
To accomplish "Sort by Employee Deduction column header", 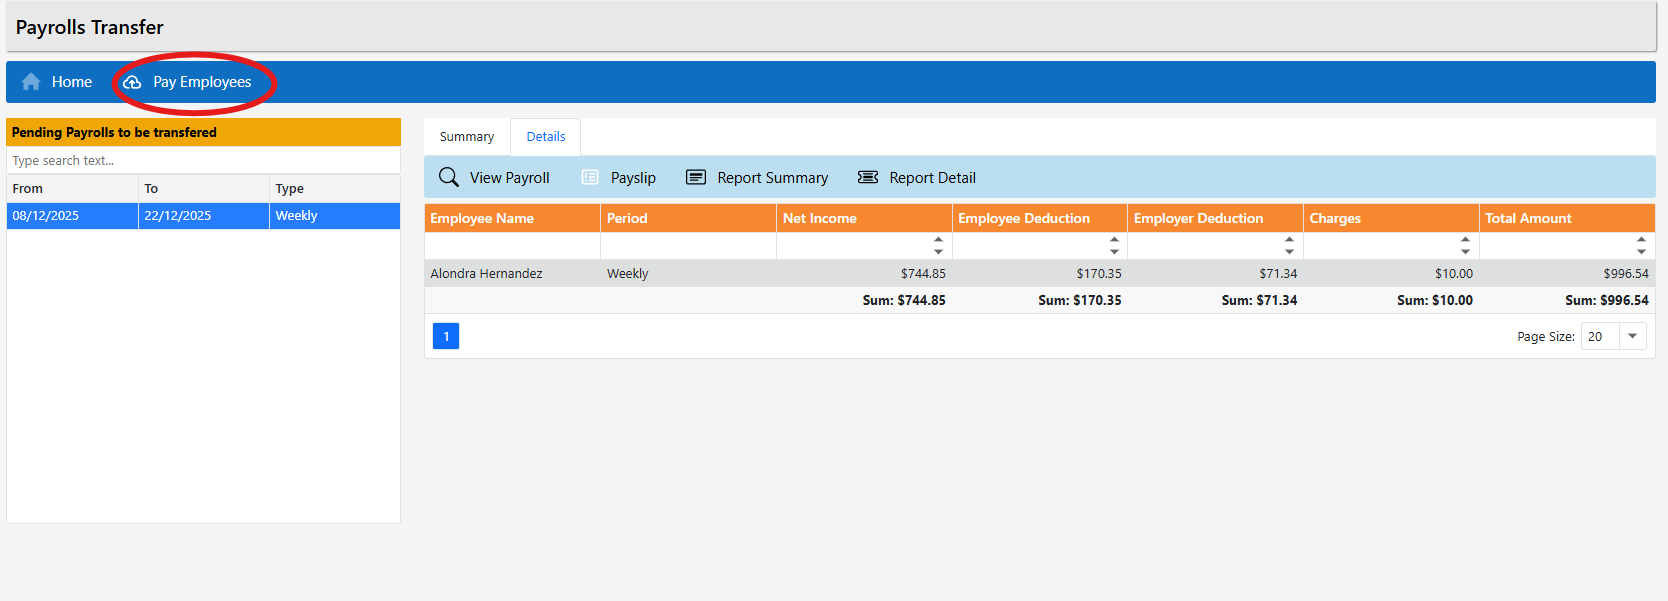I will (x=1040, y=218).
